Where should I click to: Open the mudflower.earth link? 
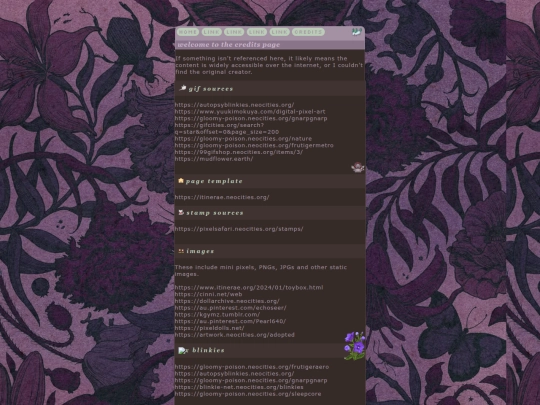pos(214,159)
